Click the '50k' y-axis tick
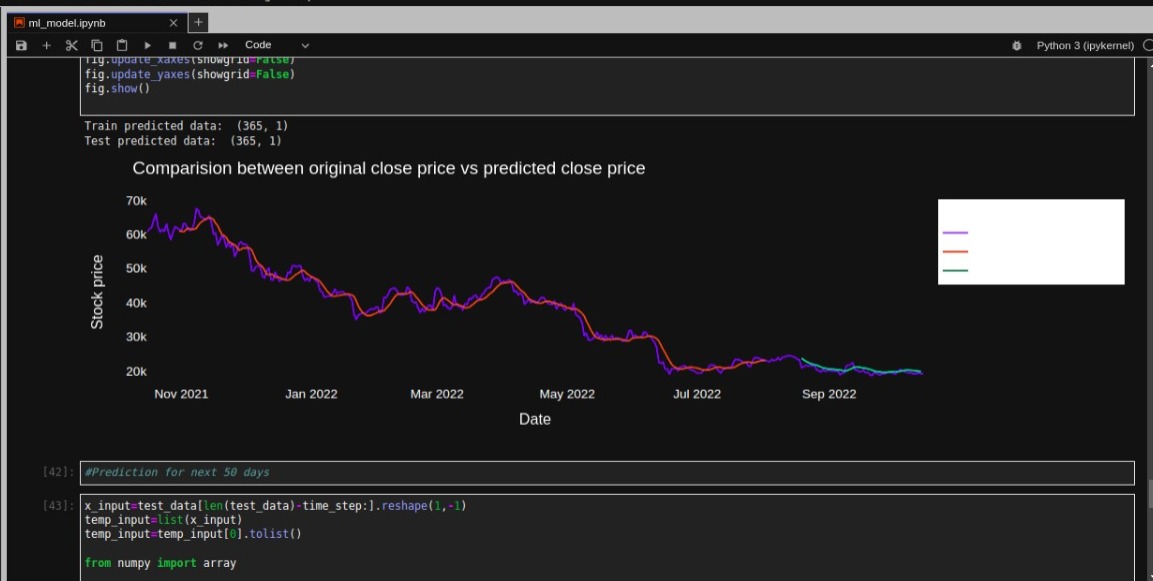1153x581 pixels. (136, 268)
